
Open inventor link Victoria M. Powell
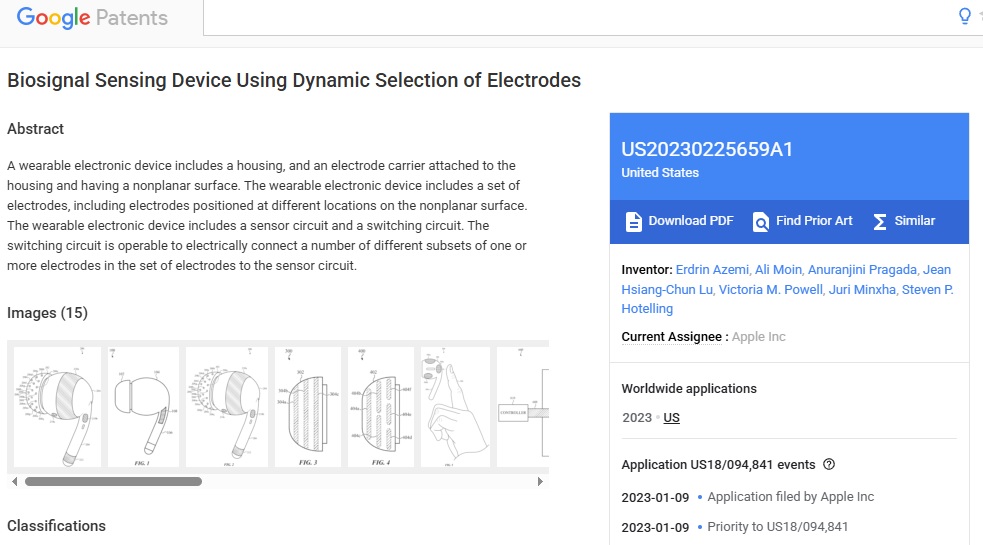pos(770,290)
